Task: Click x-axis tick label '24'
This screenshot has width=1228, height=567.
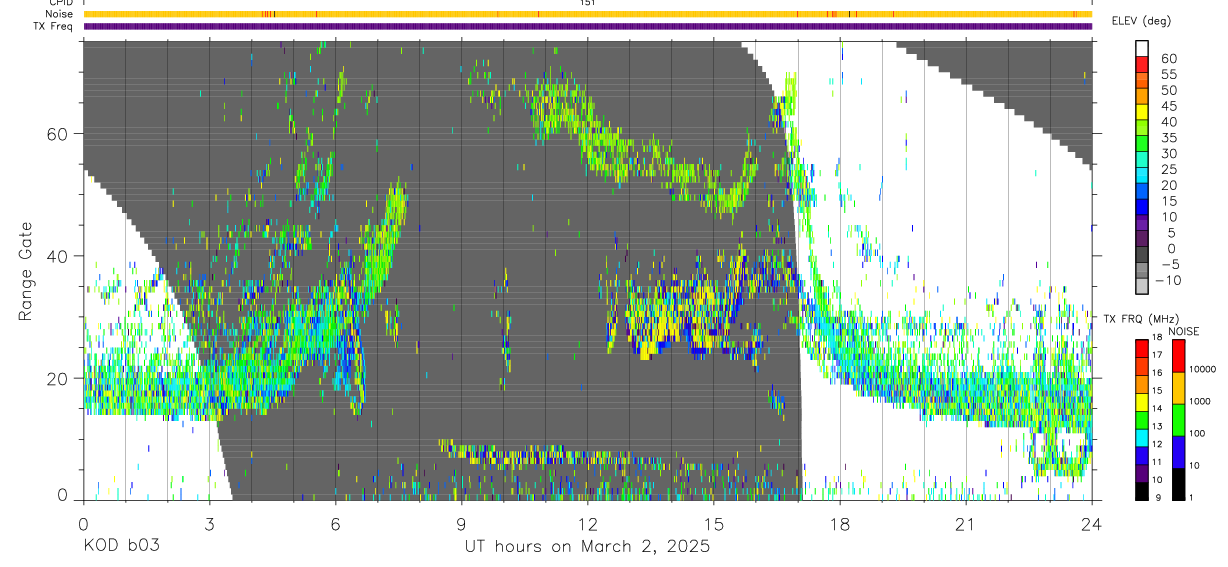Action: pyautogui.click(x=1091, y=524)
